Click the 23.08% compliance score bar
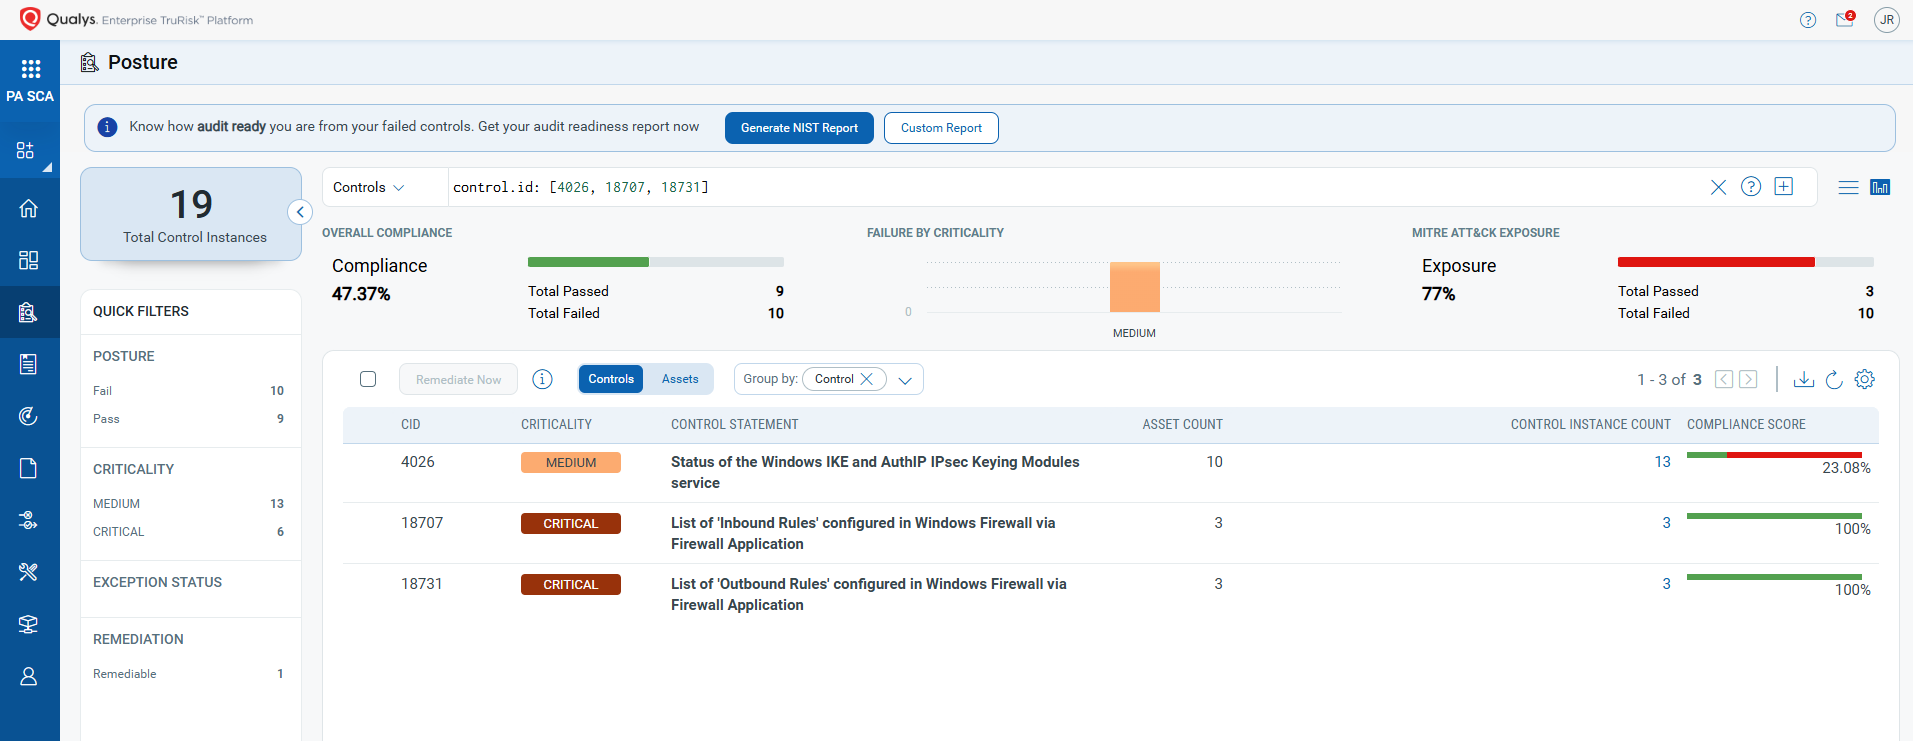 1774,455
